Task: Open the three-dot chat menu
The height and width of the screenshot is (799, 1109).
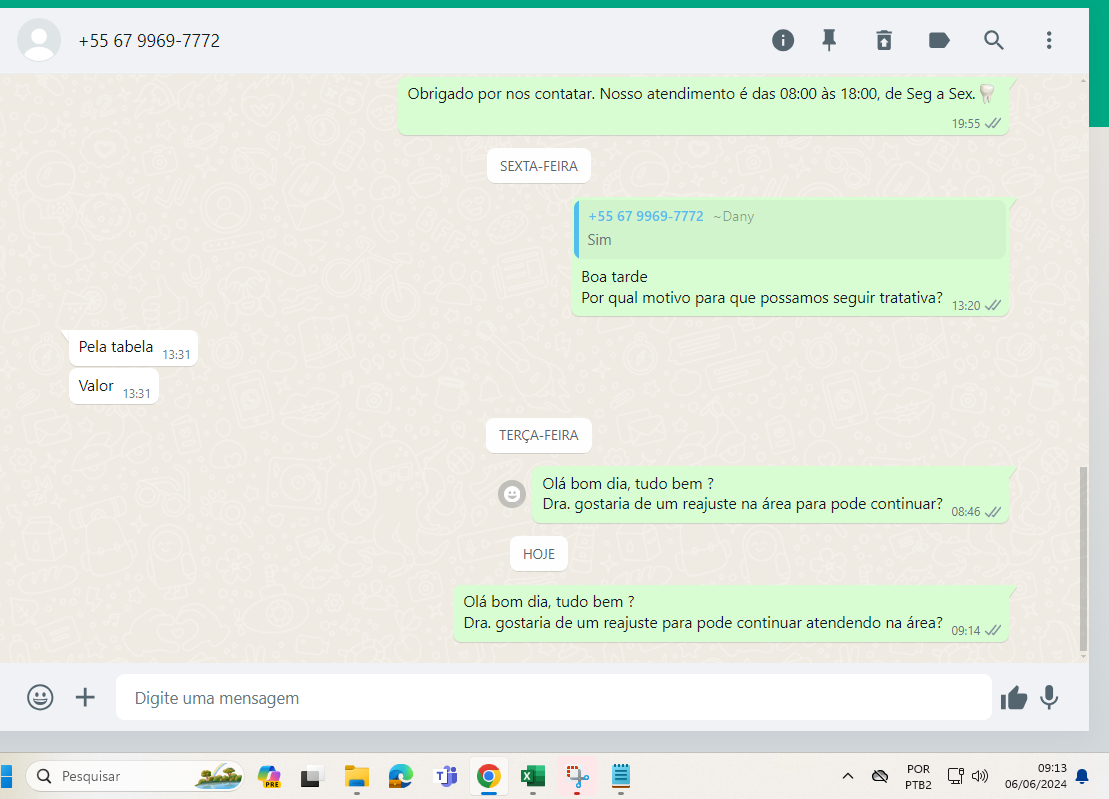Action: tap(1049, 40)
